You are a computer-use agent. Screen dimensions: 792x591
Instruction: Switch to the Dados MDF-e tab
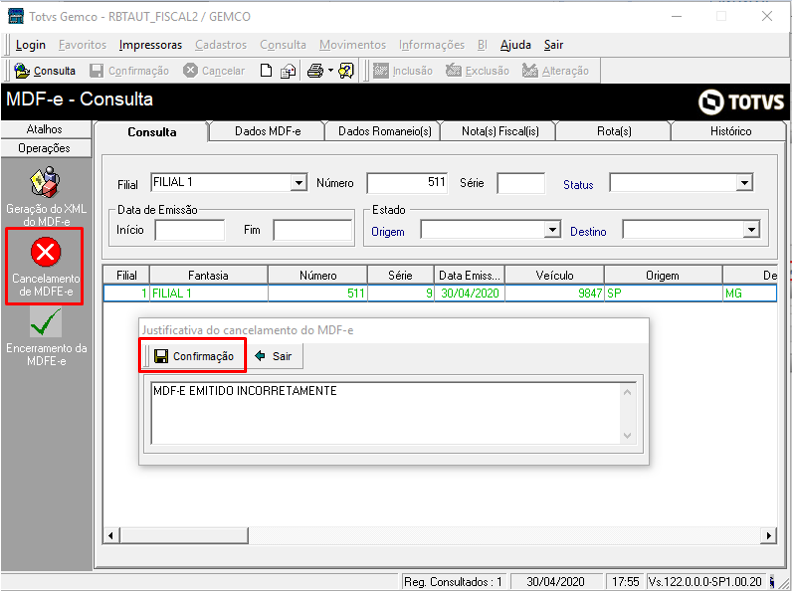point(268,131)
